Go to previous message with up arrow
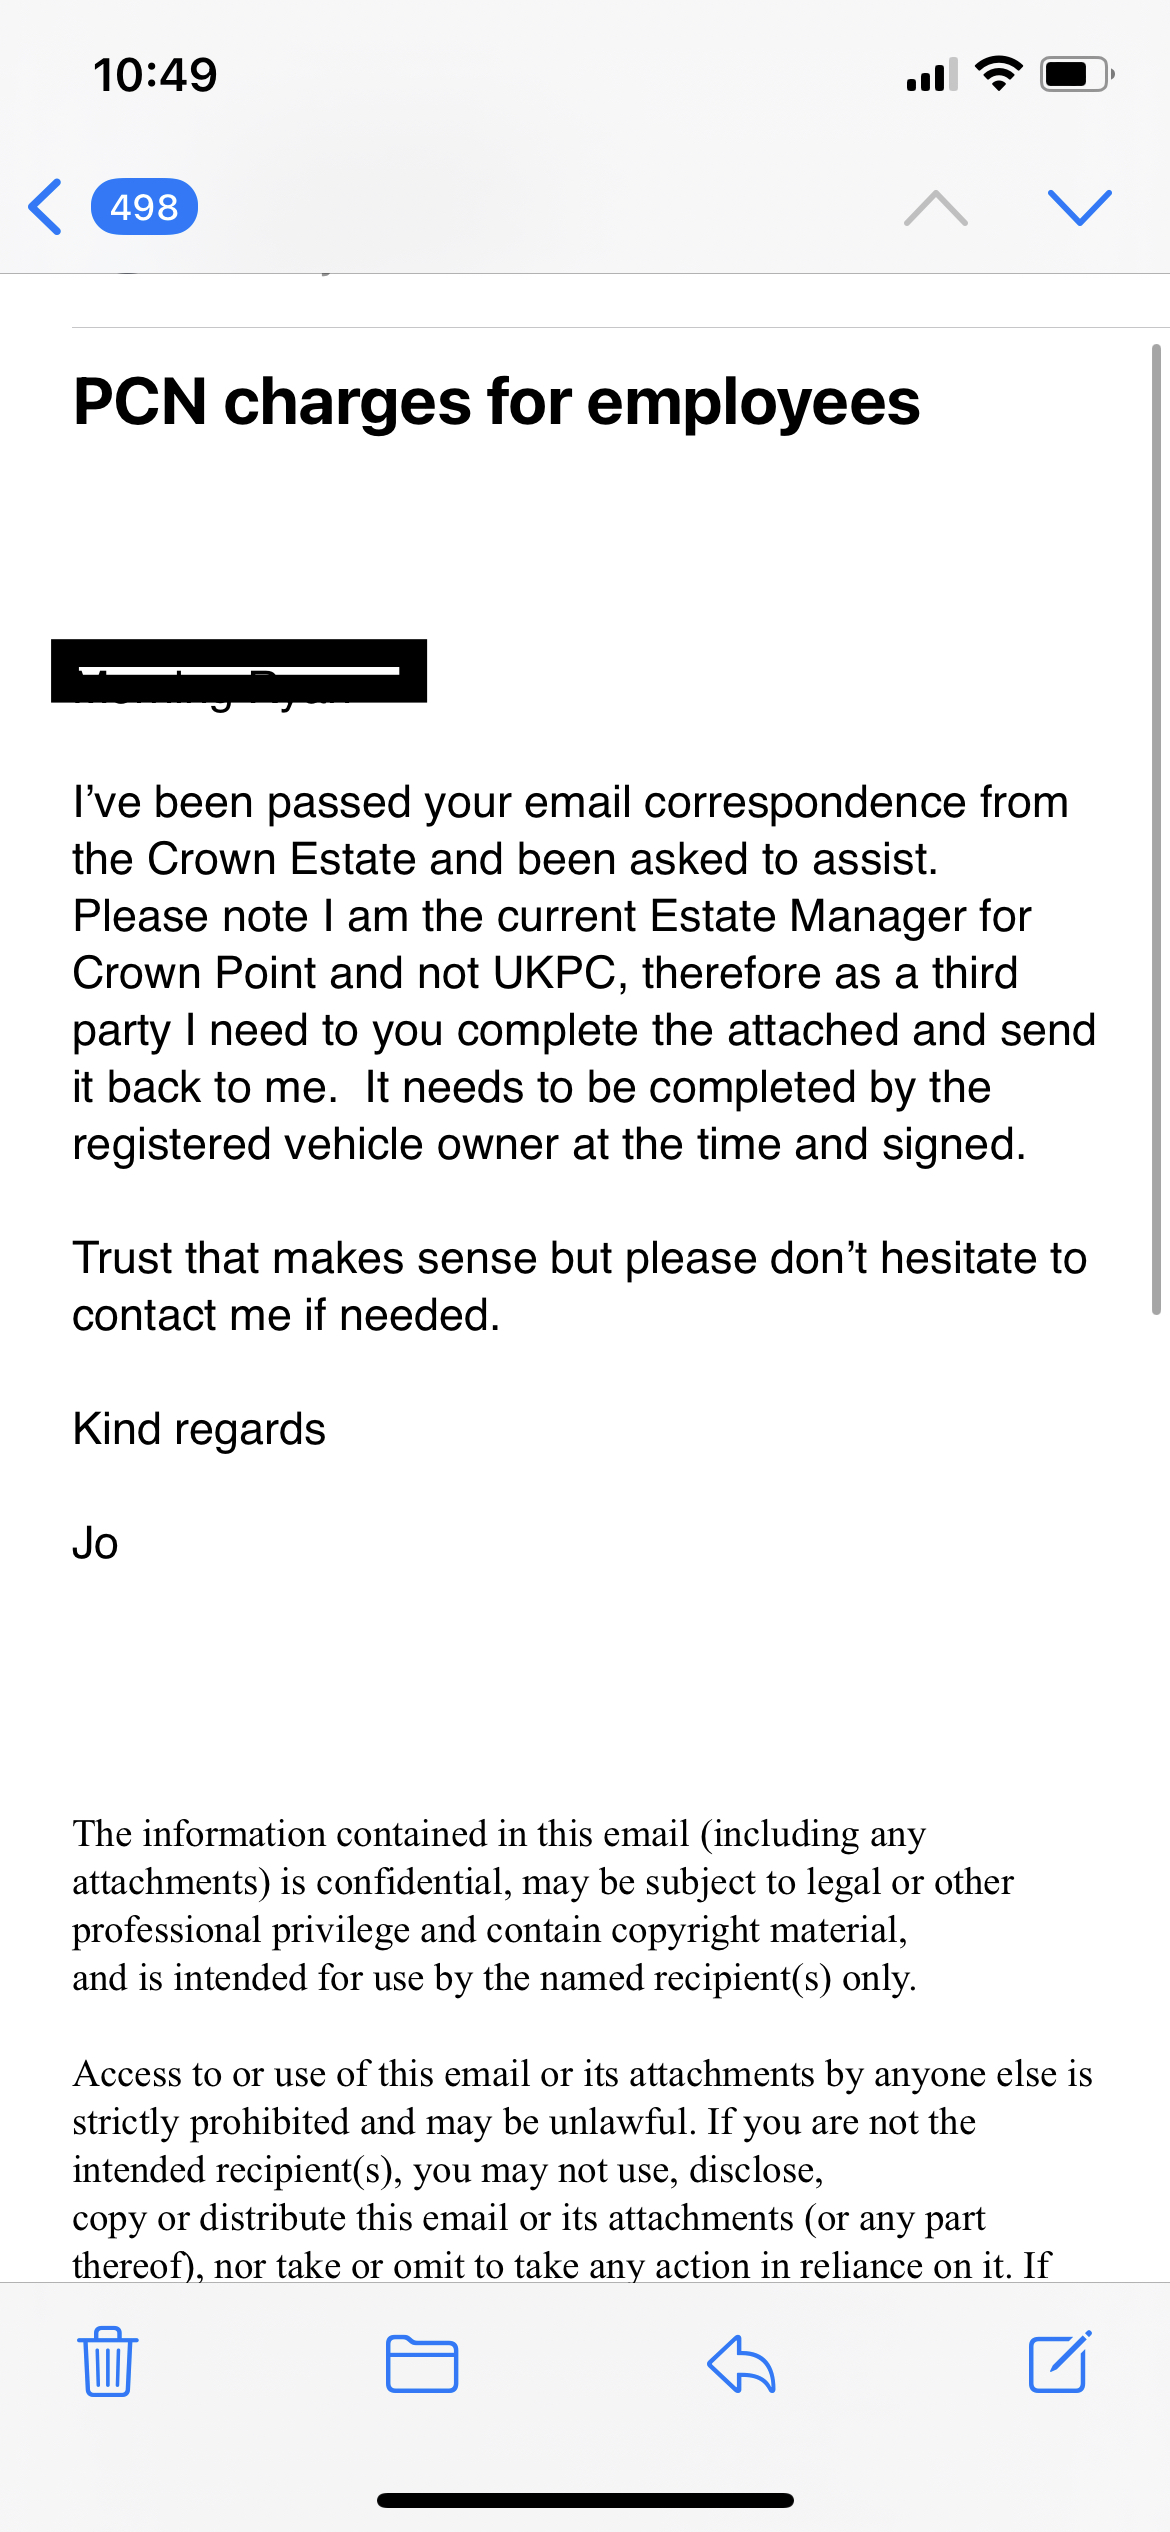Screen dimensions: 1170x2532 [935, 208]
